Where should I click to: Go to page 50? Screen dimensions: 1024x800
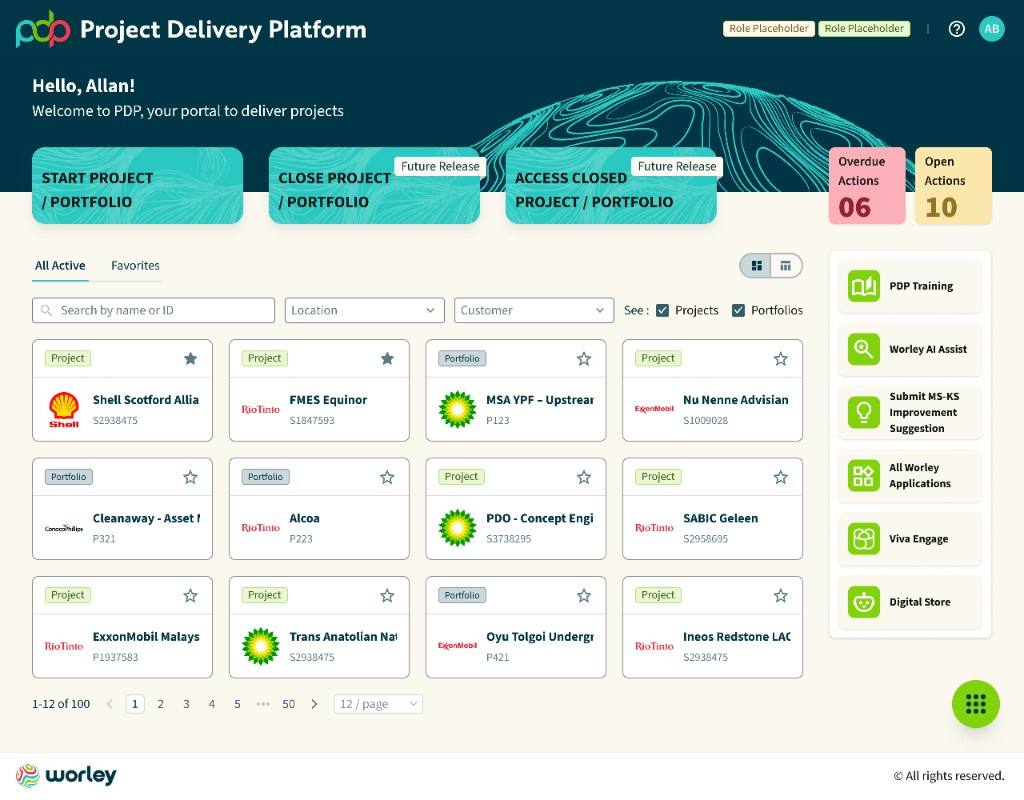(x=289, y=704)
